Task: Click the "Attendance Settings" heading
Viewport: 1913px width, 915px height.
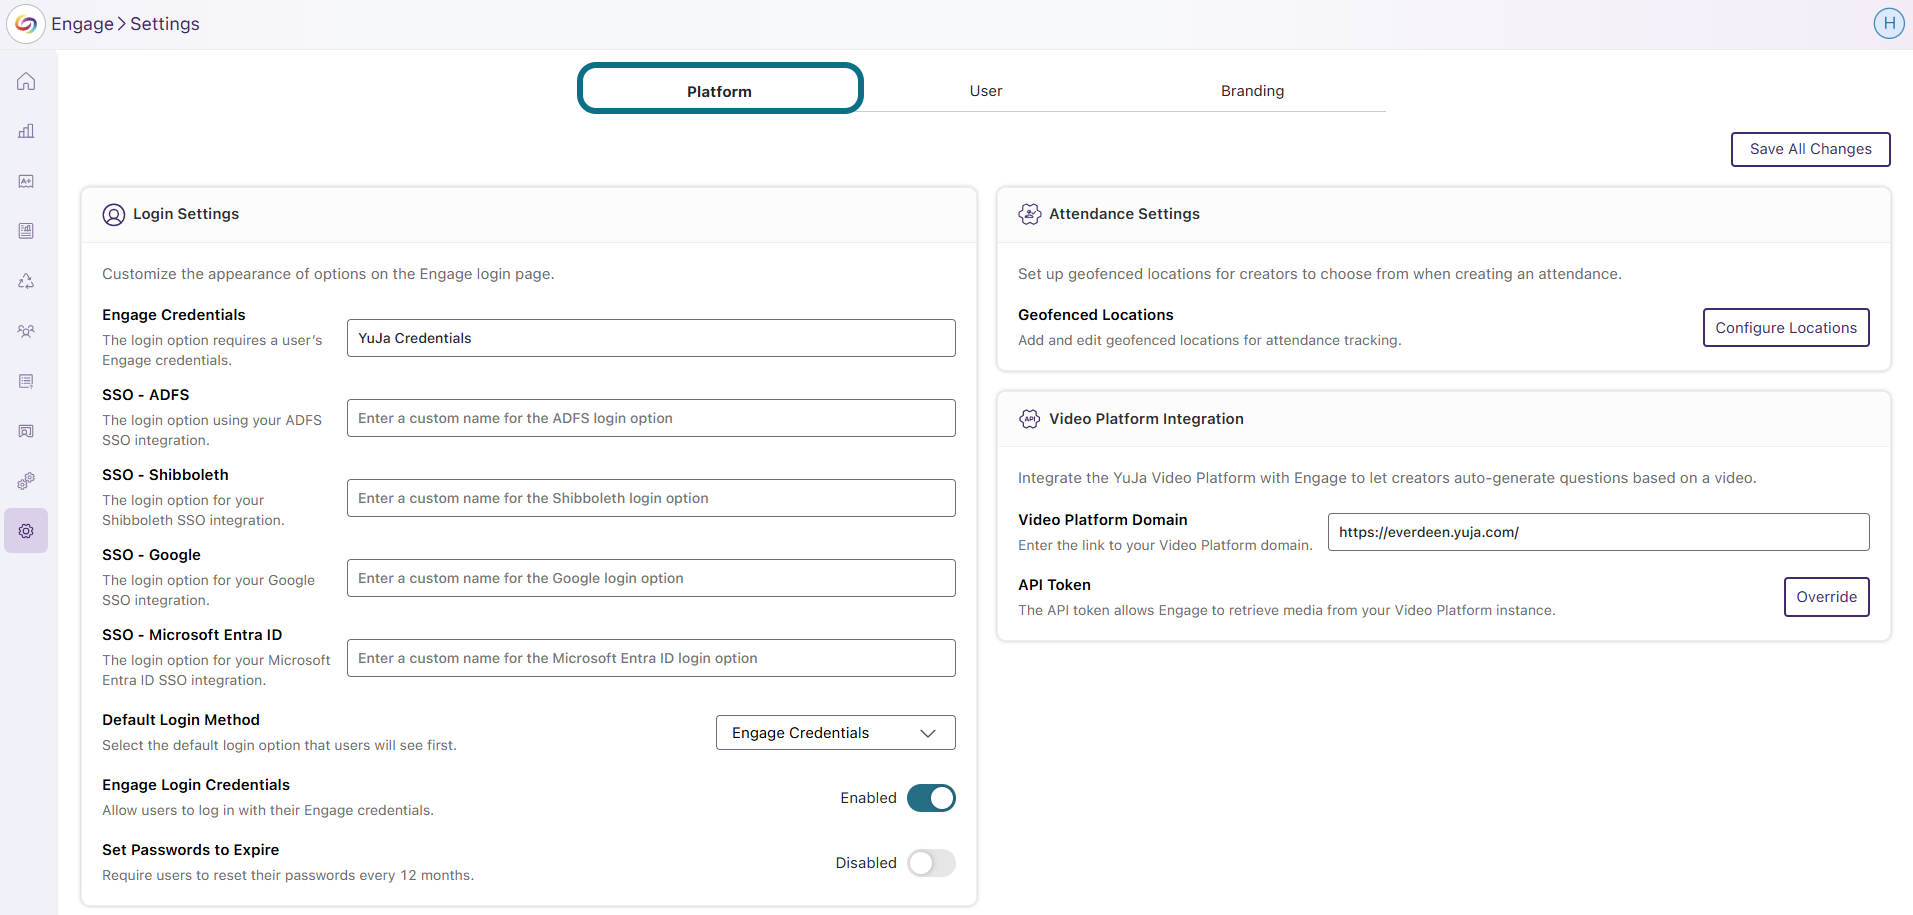Action: pyautogui.click(x=1124, y=214)
